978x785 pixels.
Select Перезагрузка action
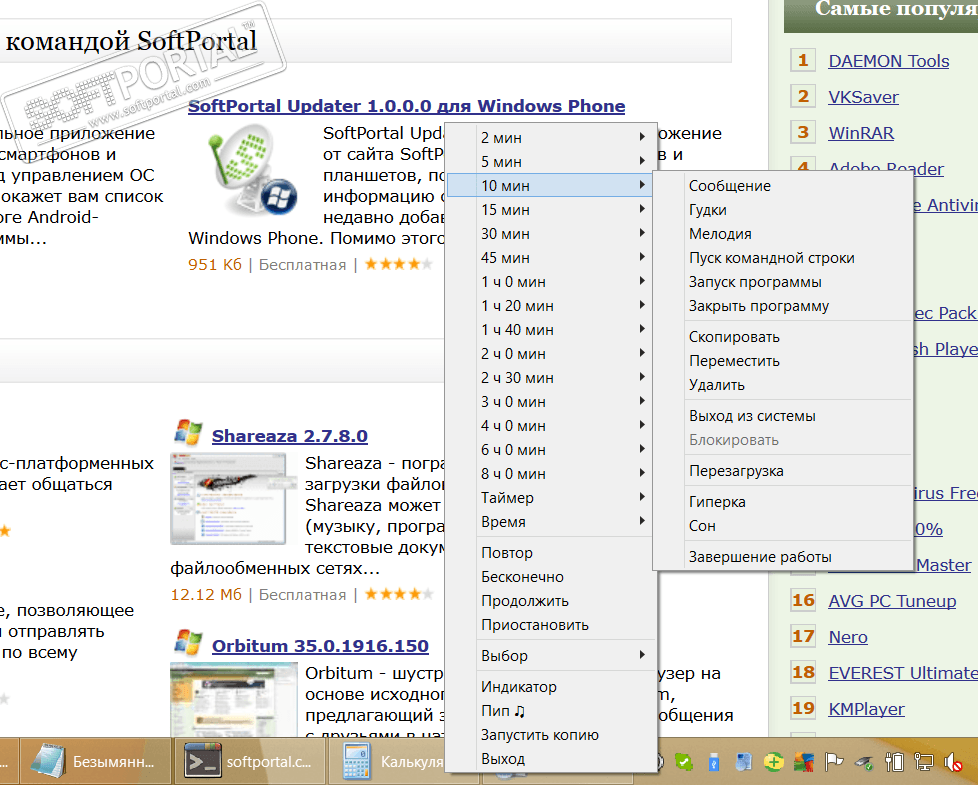point(783,471)
